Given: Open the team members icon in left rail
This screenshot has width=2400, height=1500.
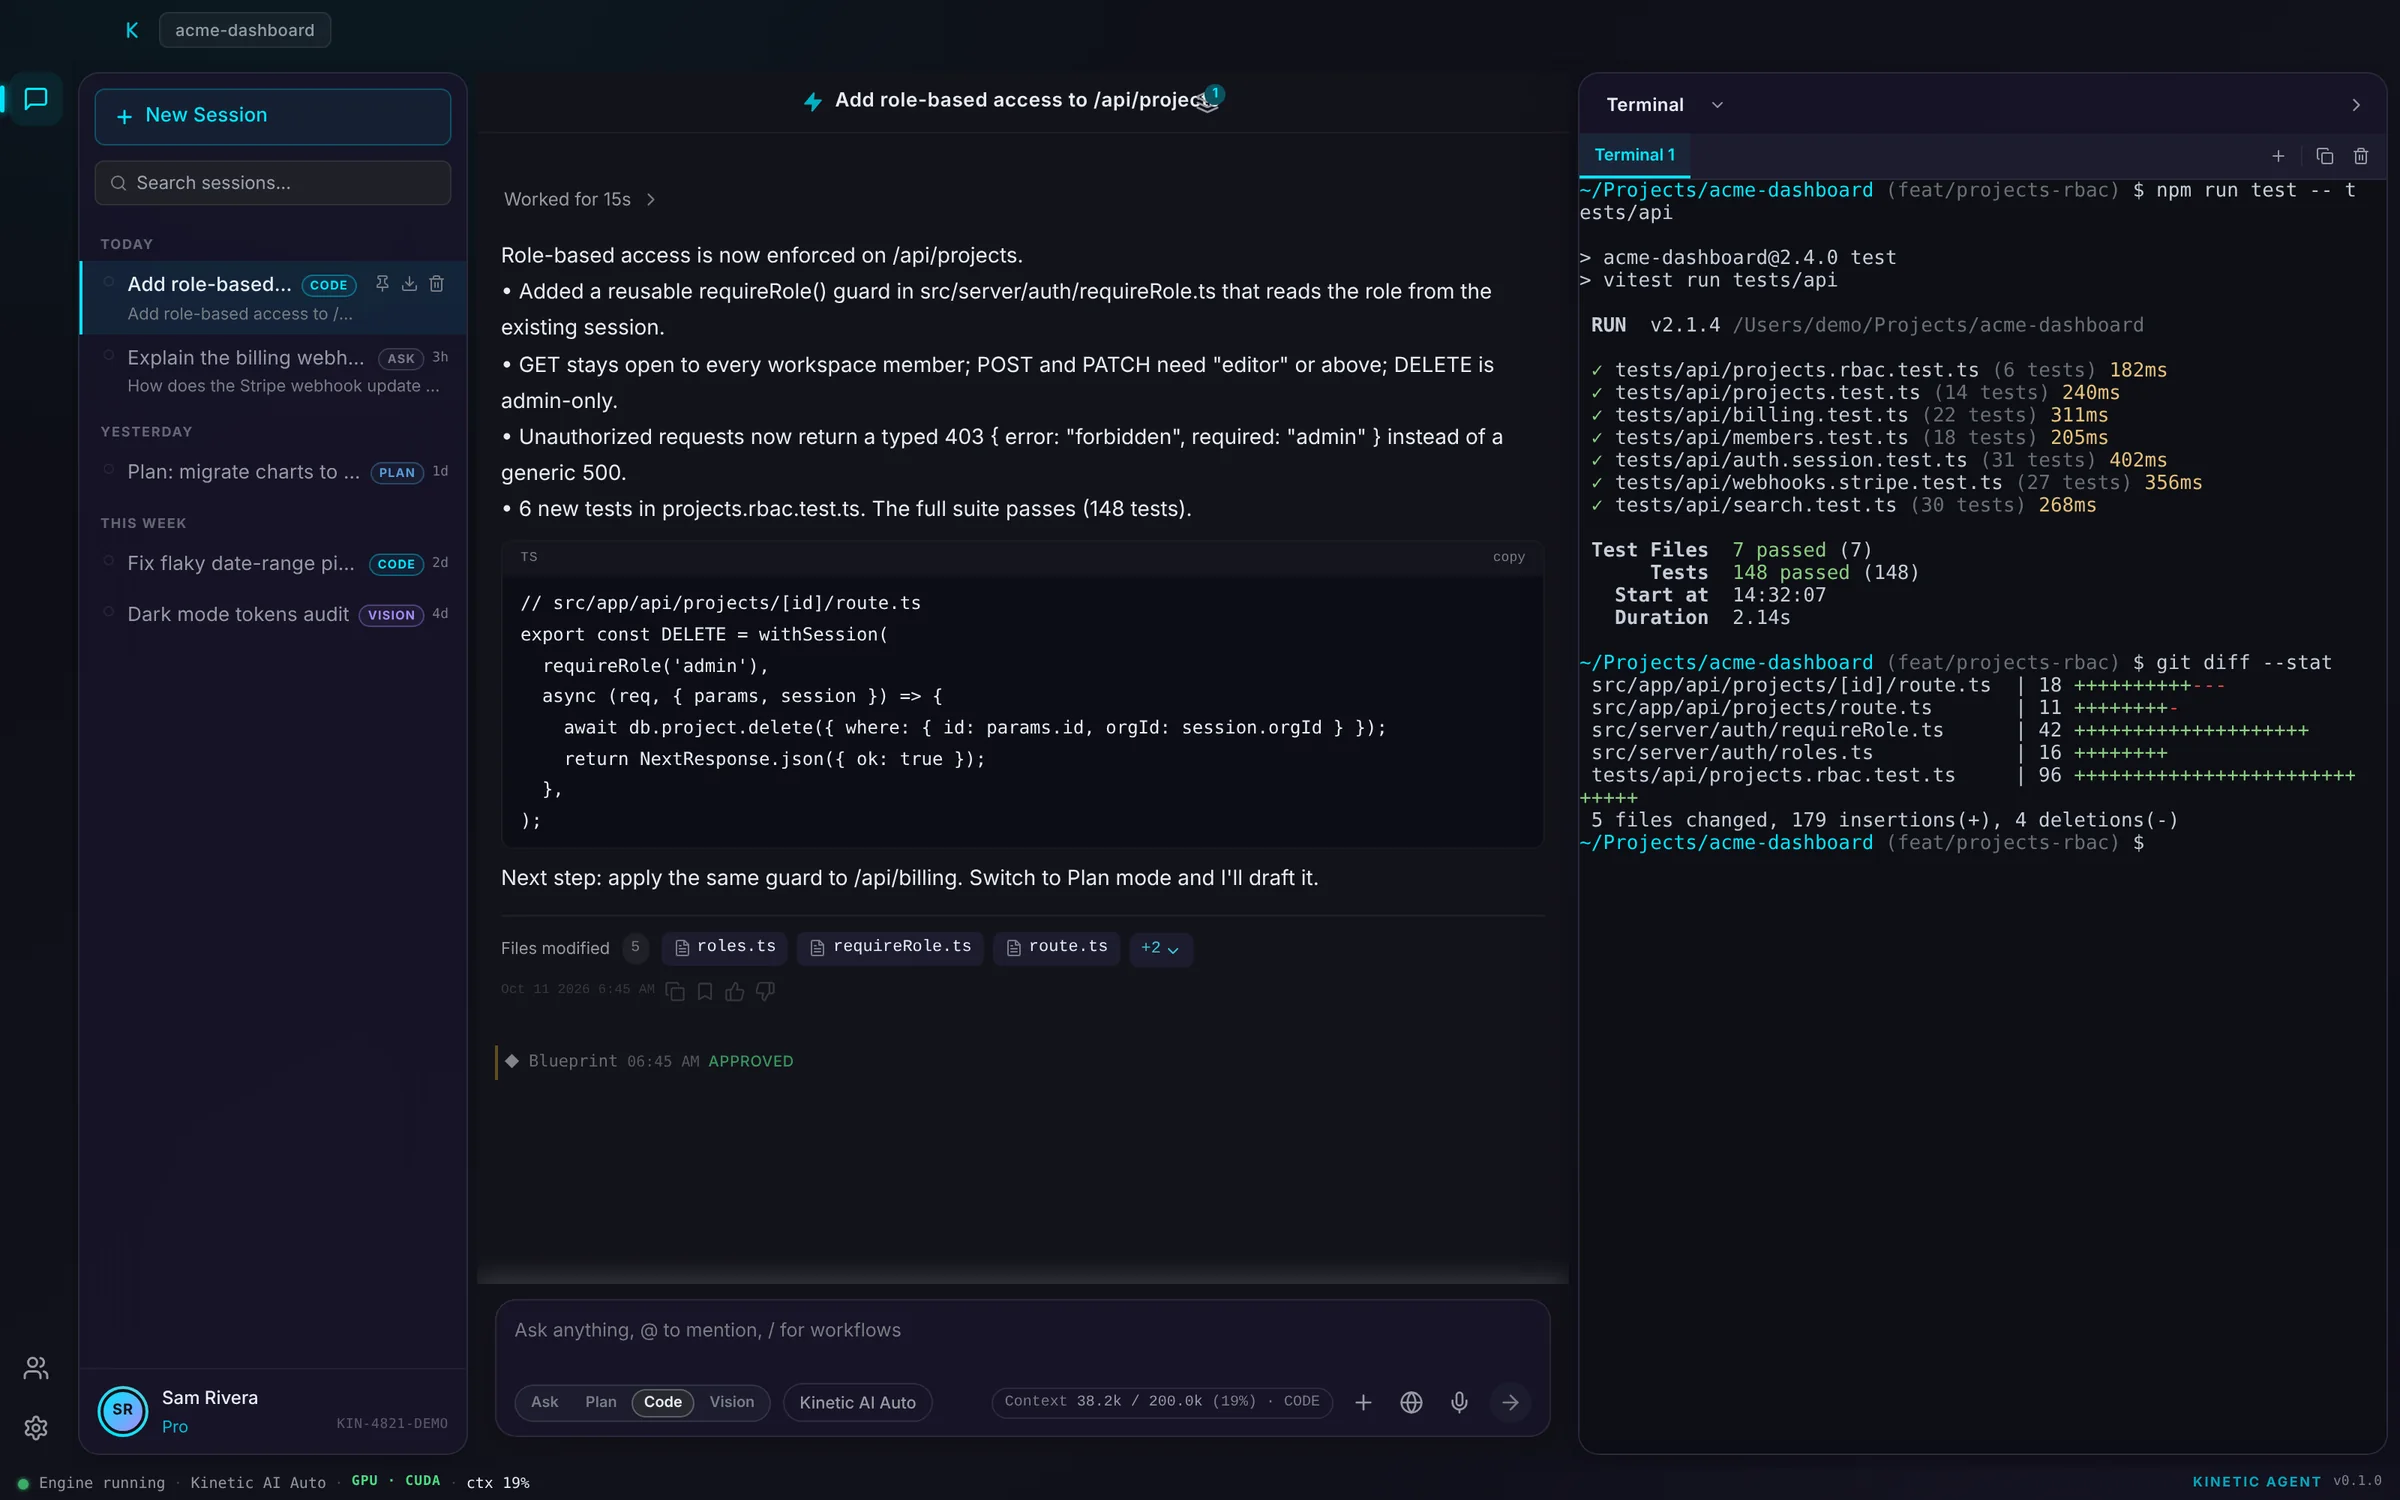Looking at the screenshot, I should click(x=36, y=1368).
